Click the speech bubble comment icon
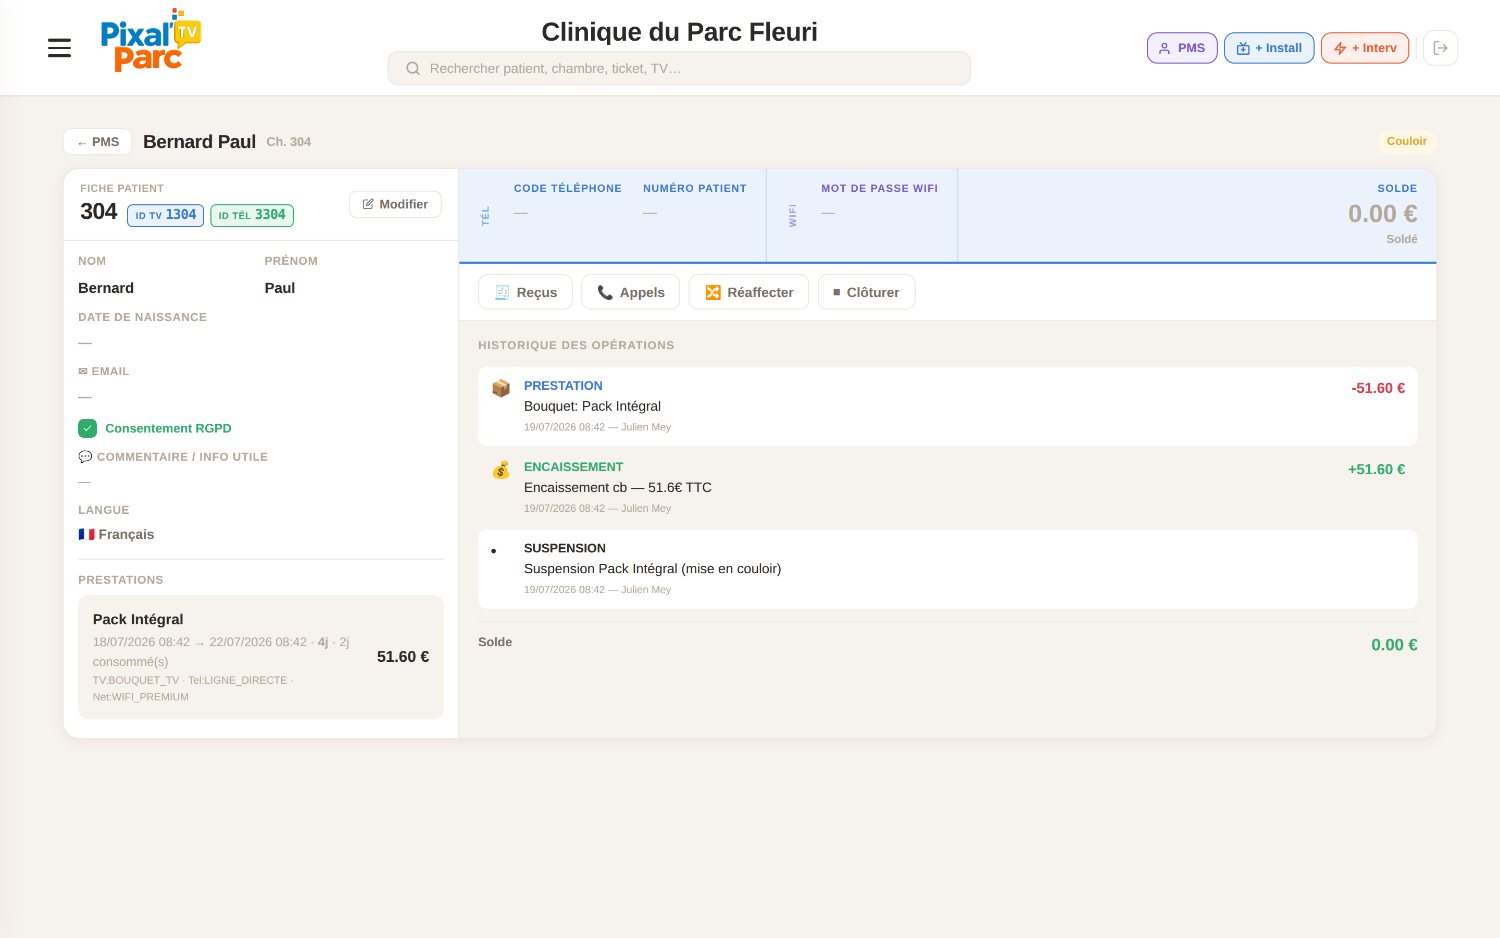The image size is (1500, 938). [x=85, y=457]
